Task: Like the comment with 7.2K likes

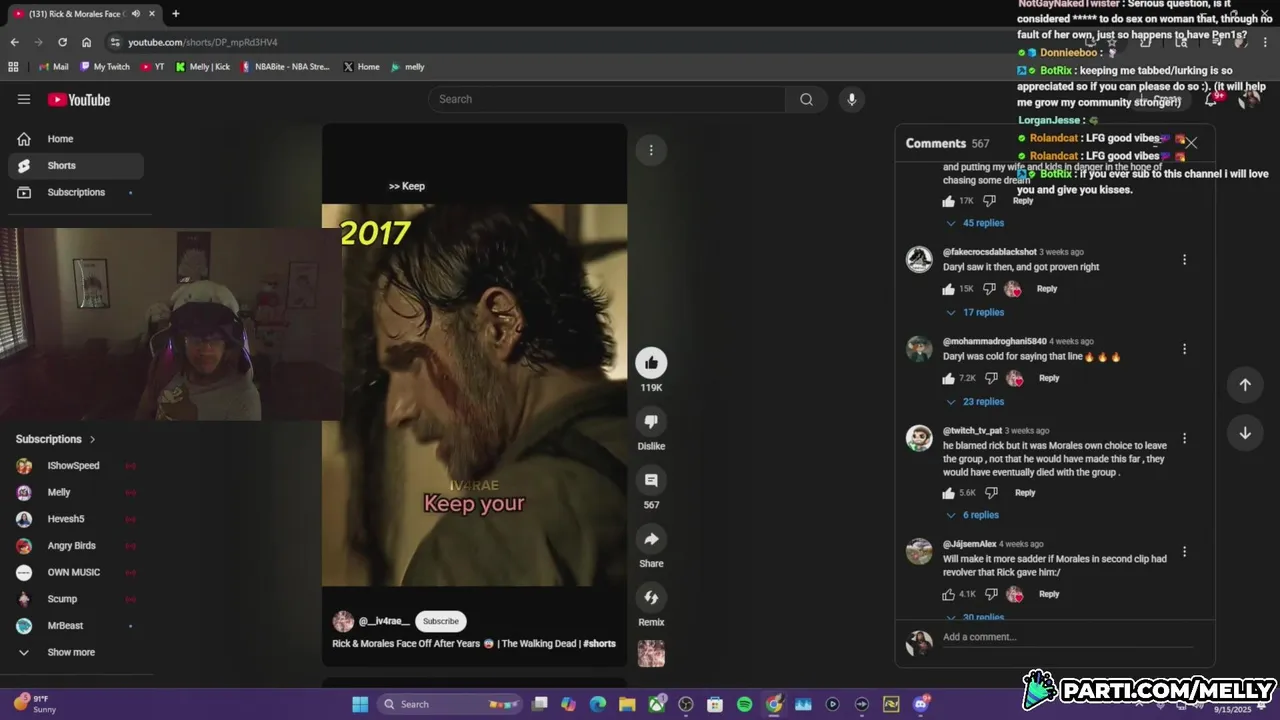Action: point(949,378)
